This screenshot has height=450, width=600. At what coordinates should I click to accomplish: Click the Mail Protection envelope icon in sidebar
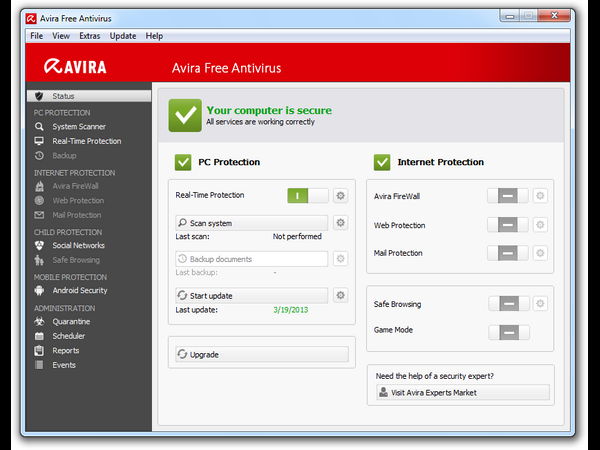pyautogui.click(x=39, y=215)
